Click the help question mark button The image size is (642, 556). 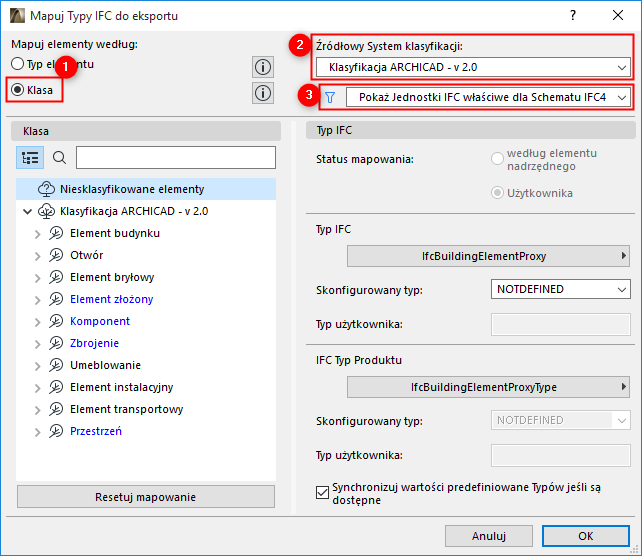pyautogui.click(x=573, y=16)
